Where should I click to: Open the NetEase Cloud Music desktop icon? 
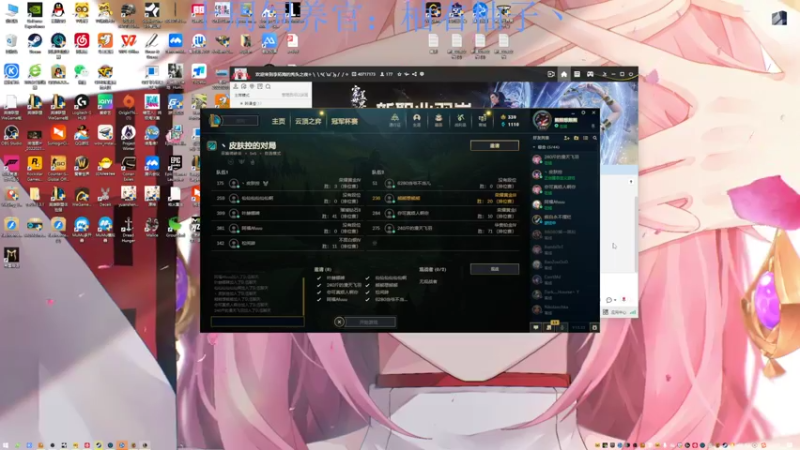[82, 43]
